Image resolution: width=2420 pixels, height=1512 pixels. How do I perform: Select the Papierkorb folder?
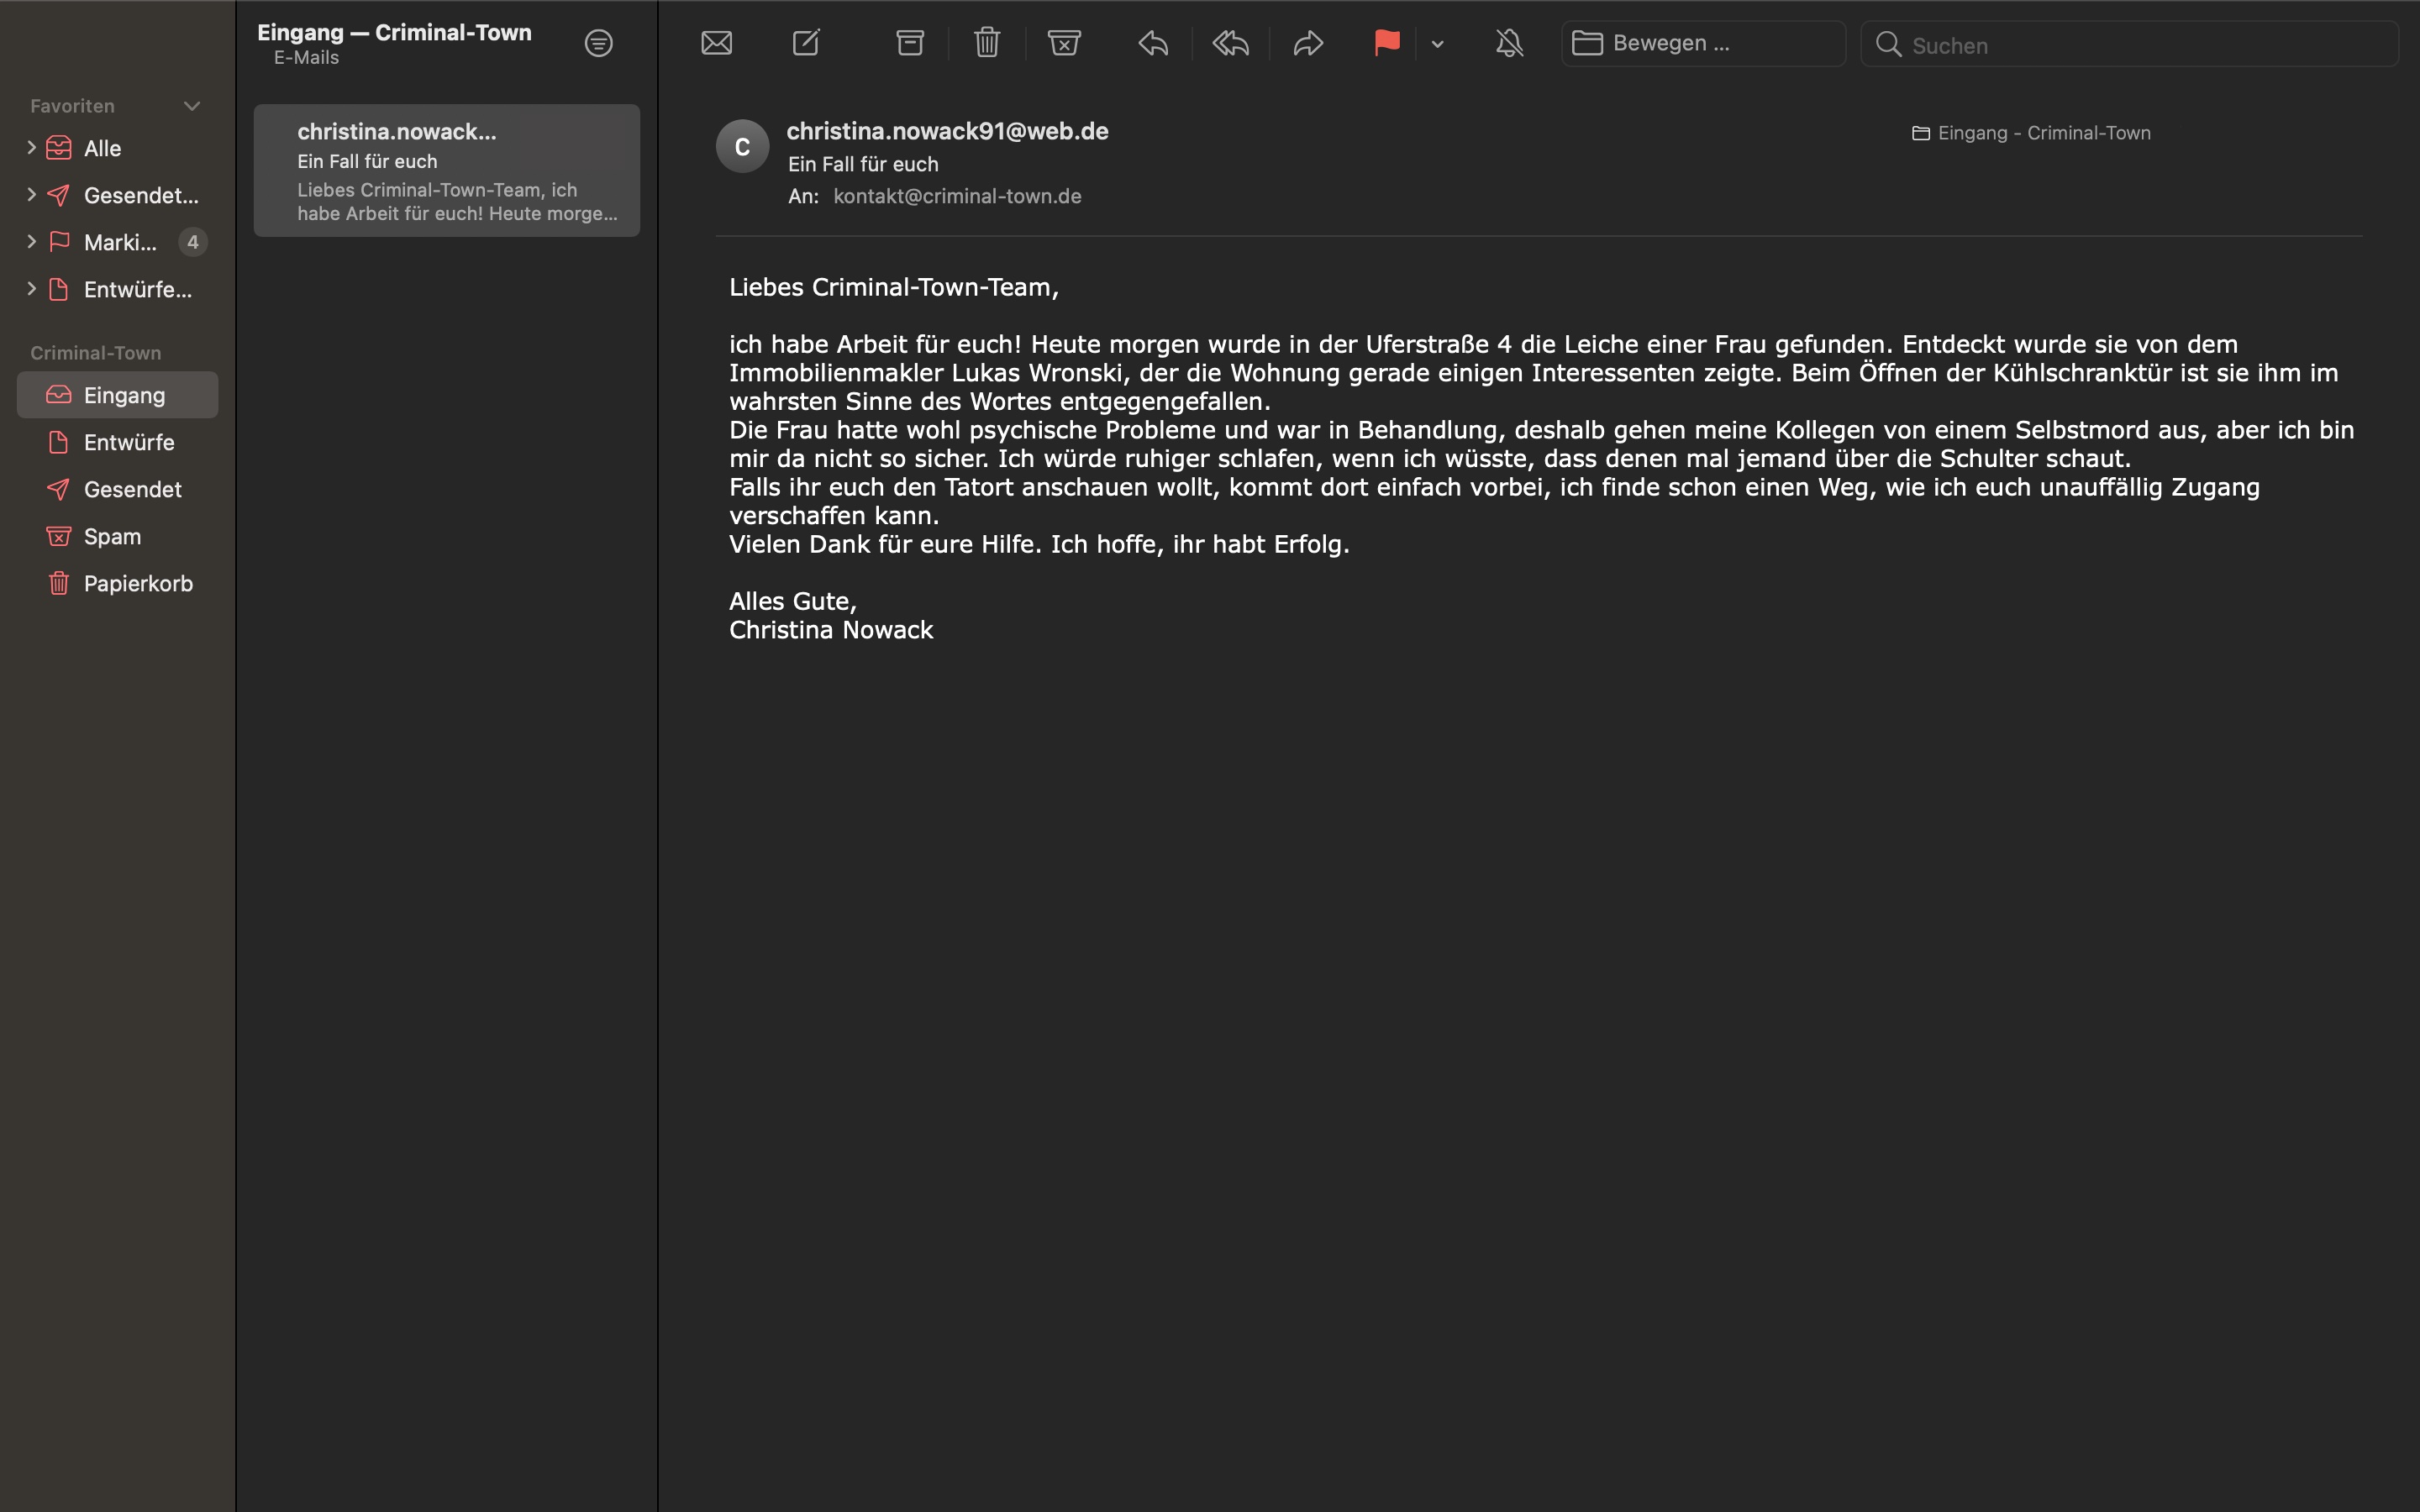(x=137, y=584)
